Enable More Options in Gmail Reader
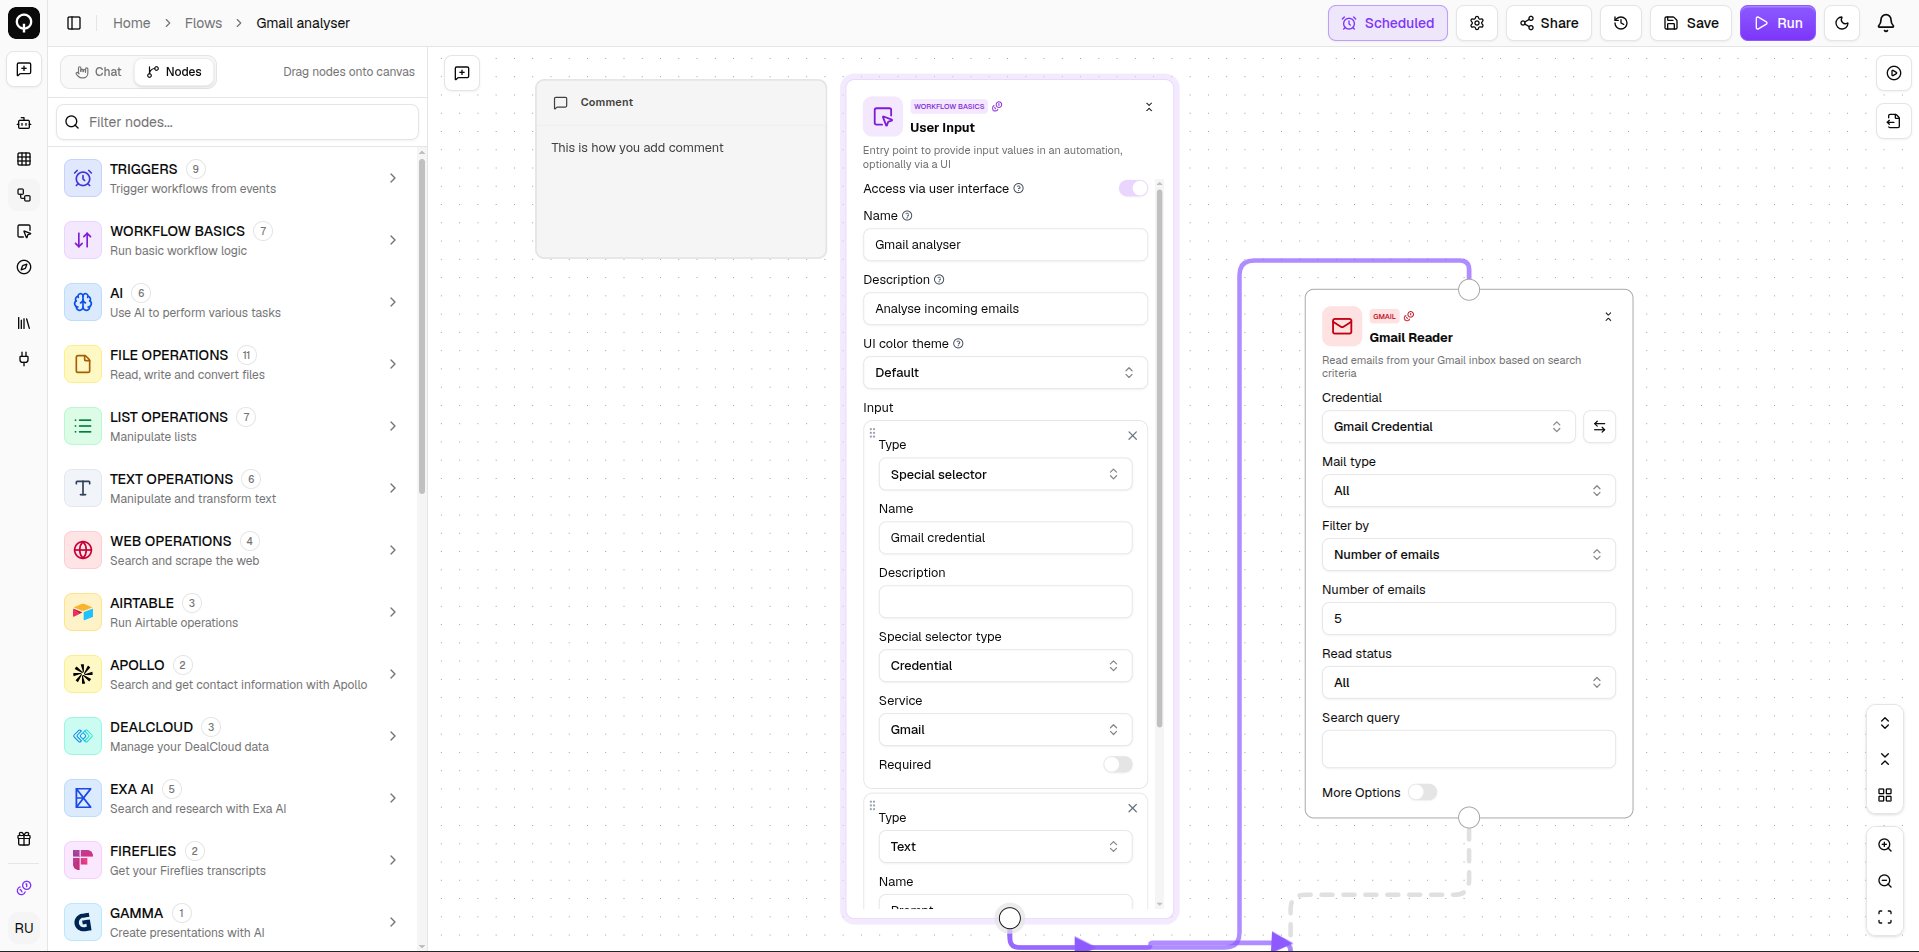 click(1422, 792)
